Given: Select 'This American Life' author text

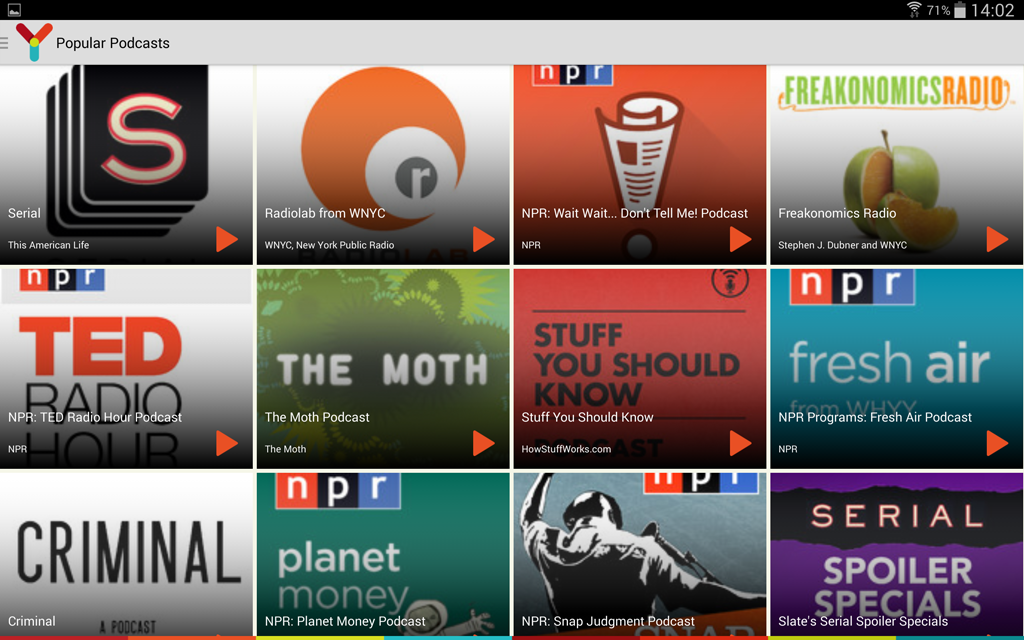Looking at the screenshot, I should [x=48, y=245].
